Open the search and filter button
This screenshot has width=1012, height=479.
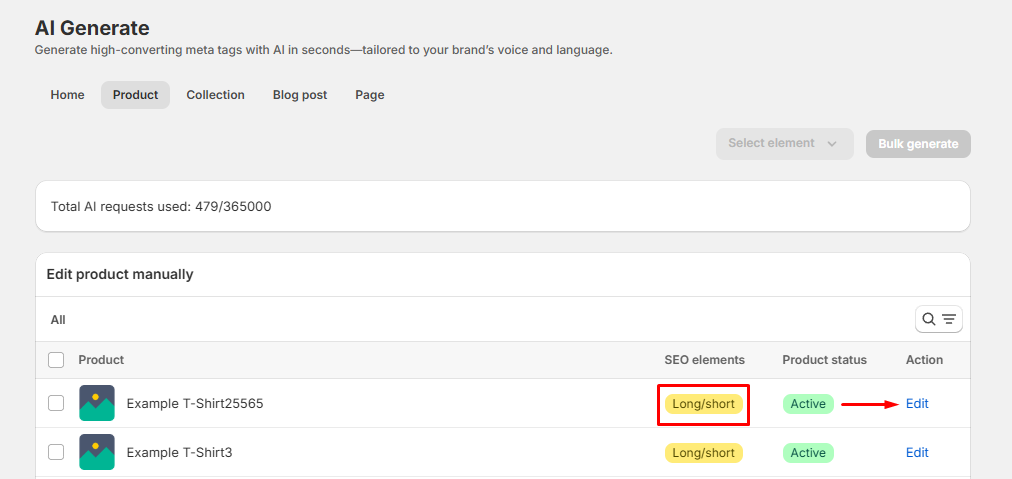click(939, 319)
